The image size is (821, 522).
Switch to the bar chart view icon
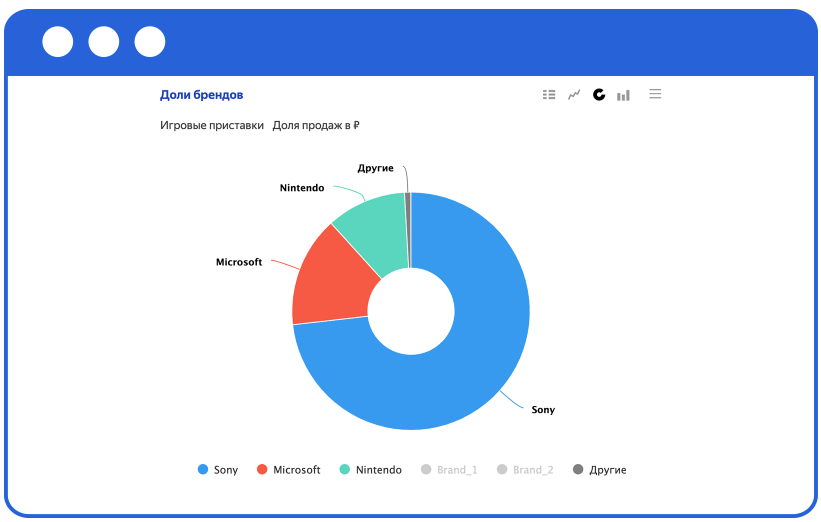623,95
